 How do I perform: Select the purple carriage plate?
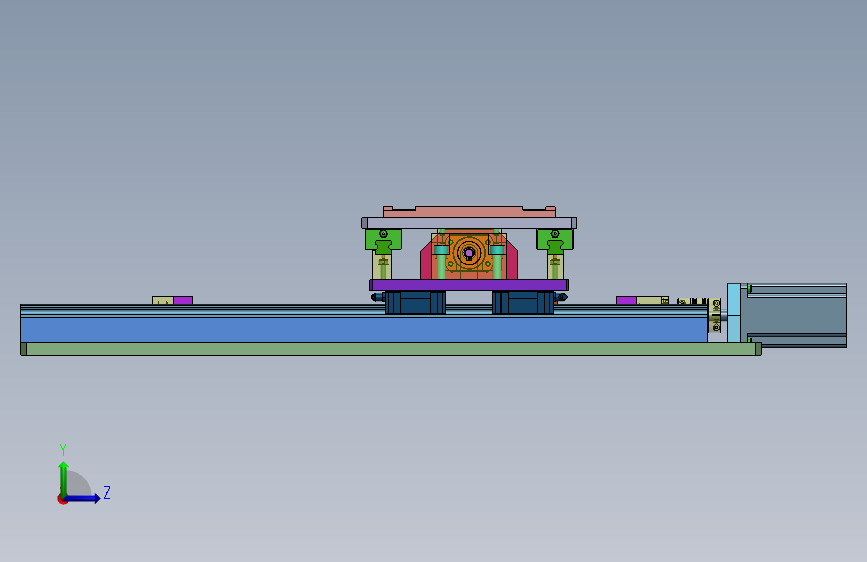pos(469,285)
